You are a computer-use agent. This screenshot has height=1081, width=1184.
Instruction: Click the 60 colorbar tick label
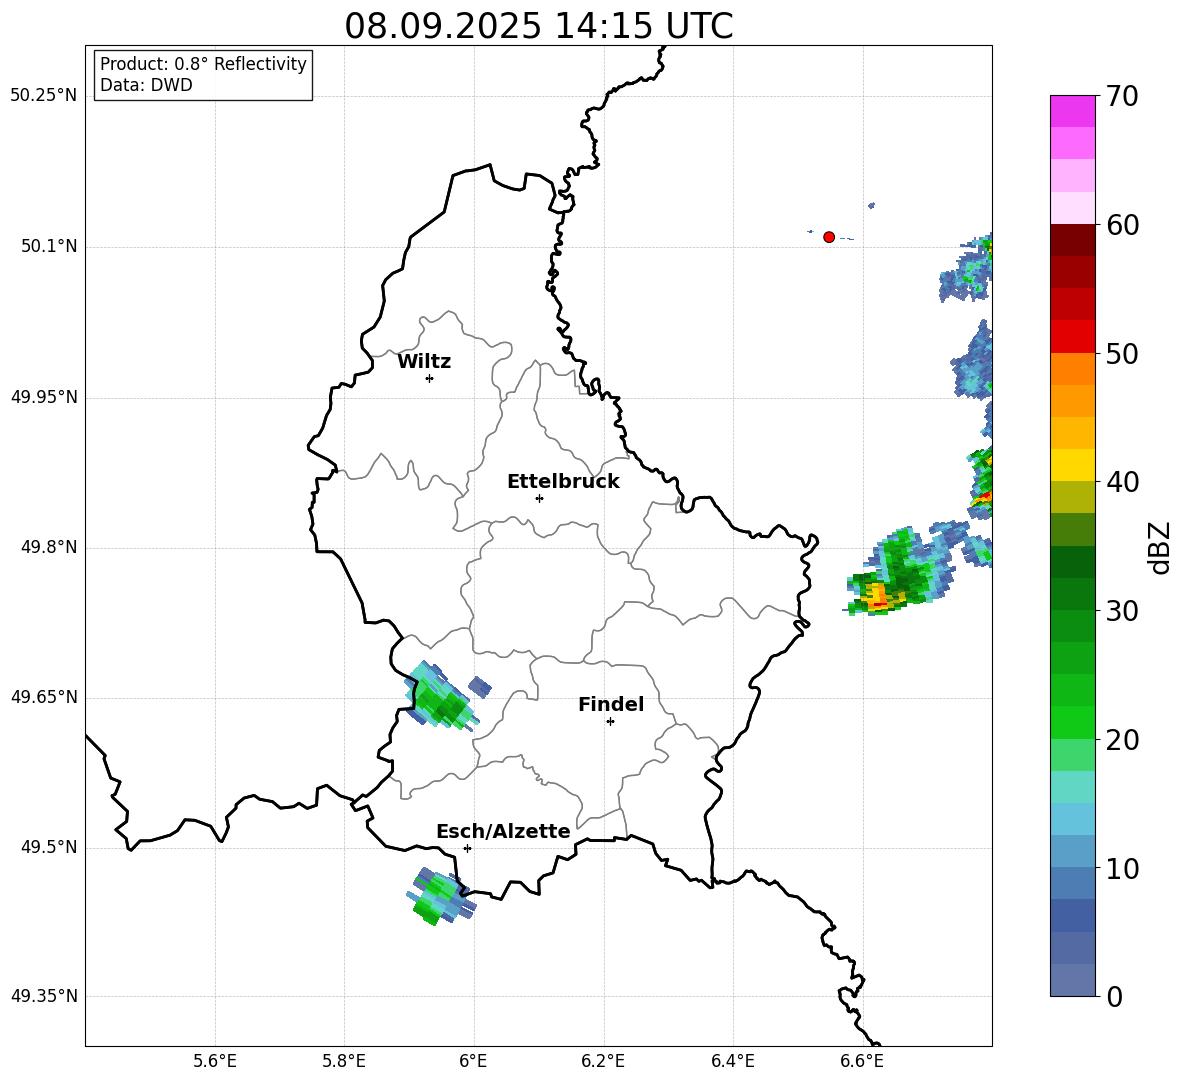1122,225
